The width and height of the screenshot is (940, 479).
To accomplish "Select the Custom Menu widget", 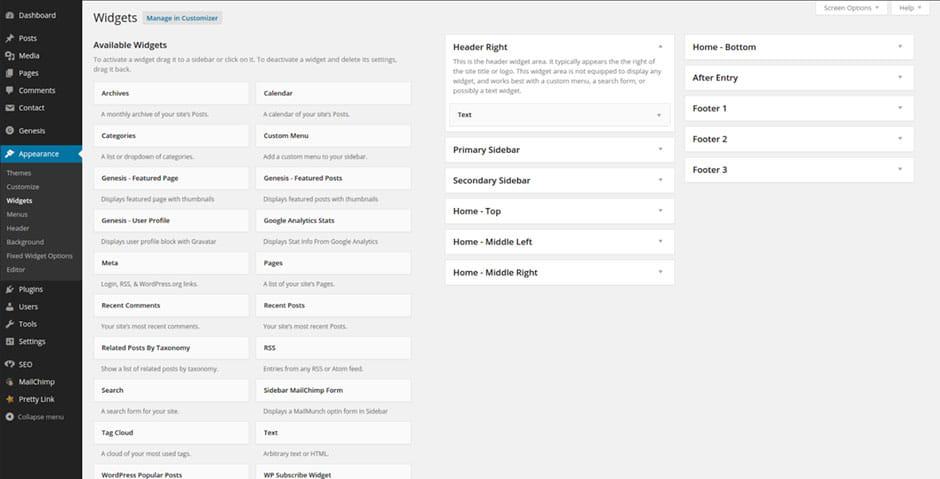I will 333,136.
